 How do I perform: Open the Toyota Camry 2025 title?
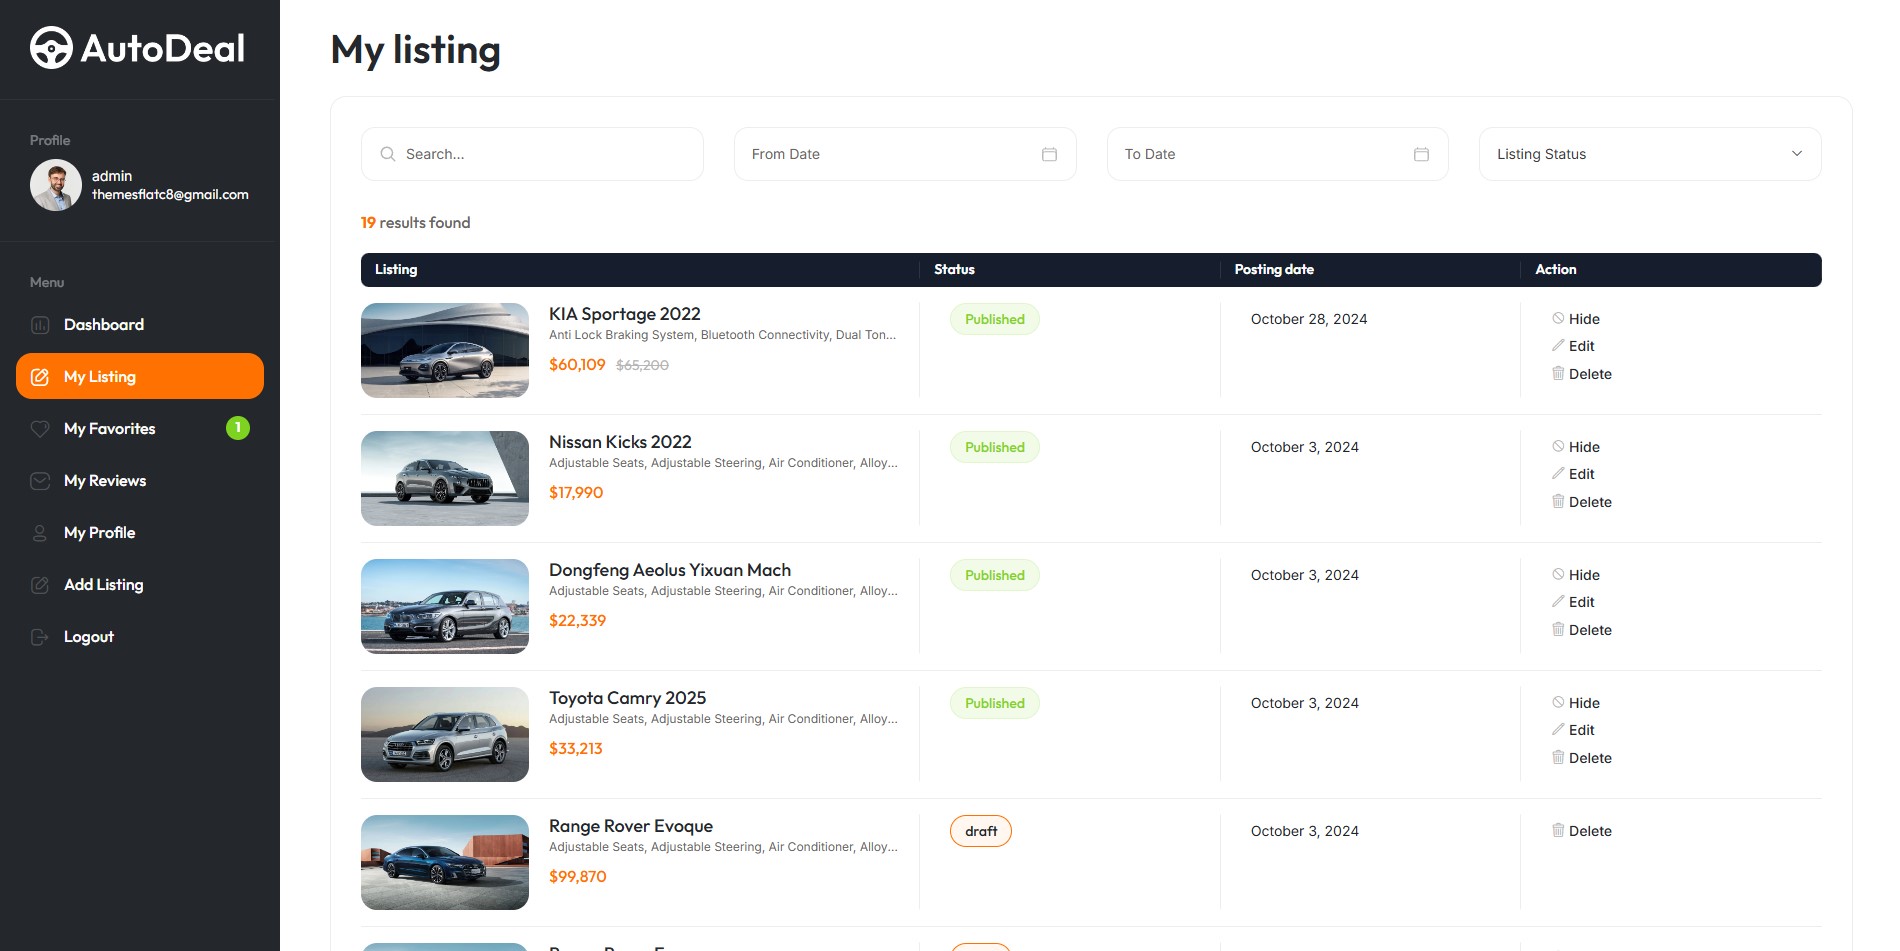pyautogui.click(x=627, y=698)
